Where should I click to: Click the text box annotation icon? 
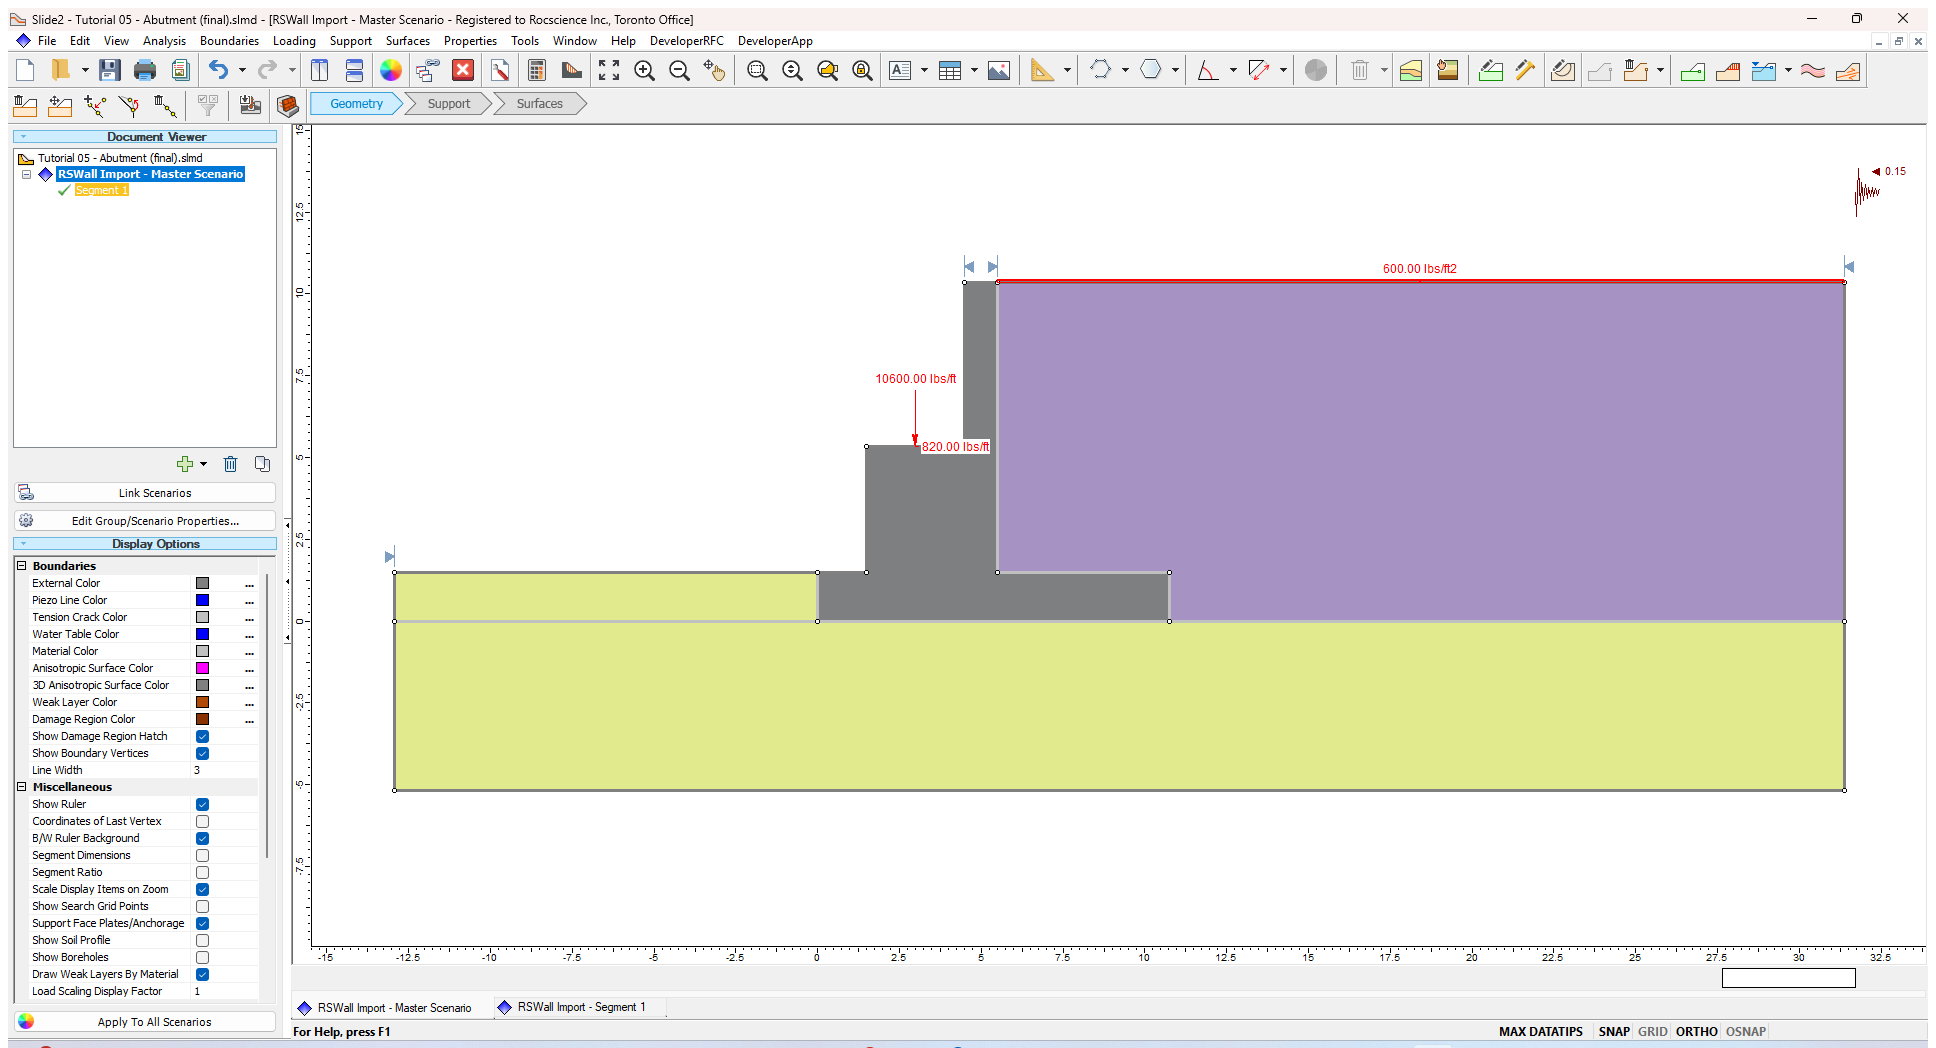click(901, 70)
